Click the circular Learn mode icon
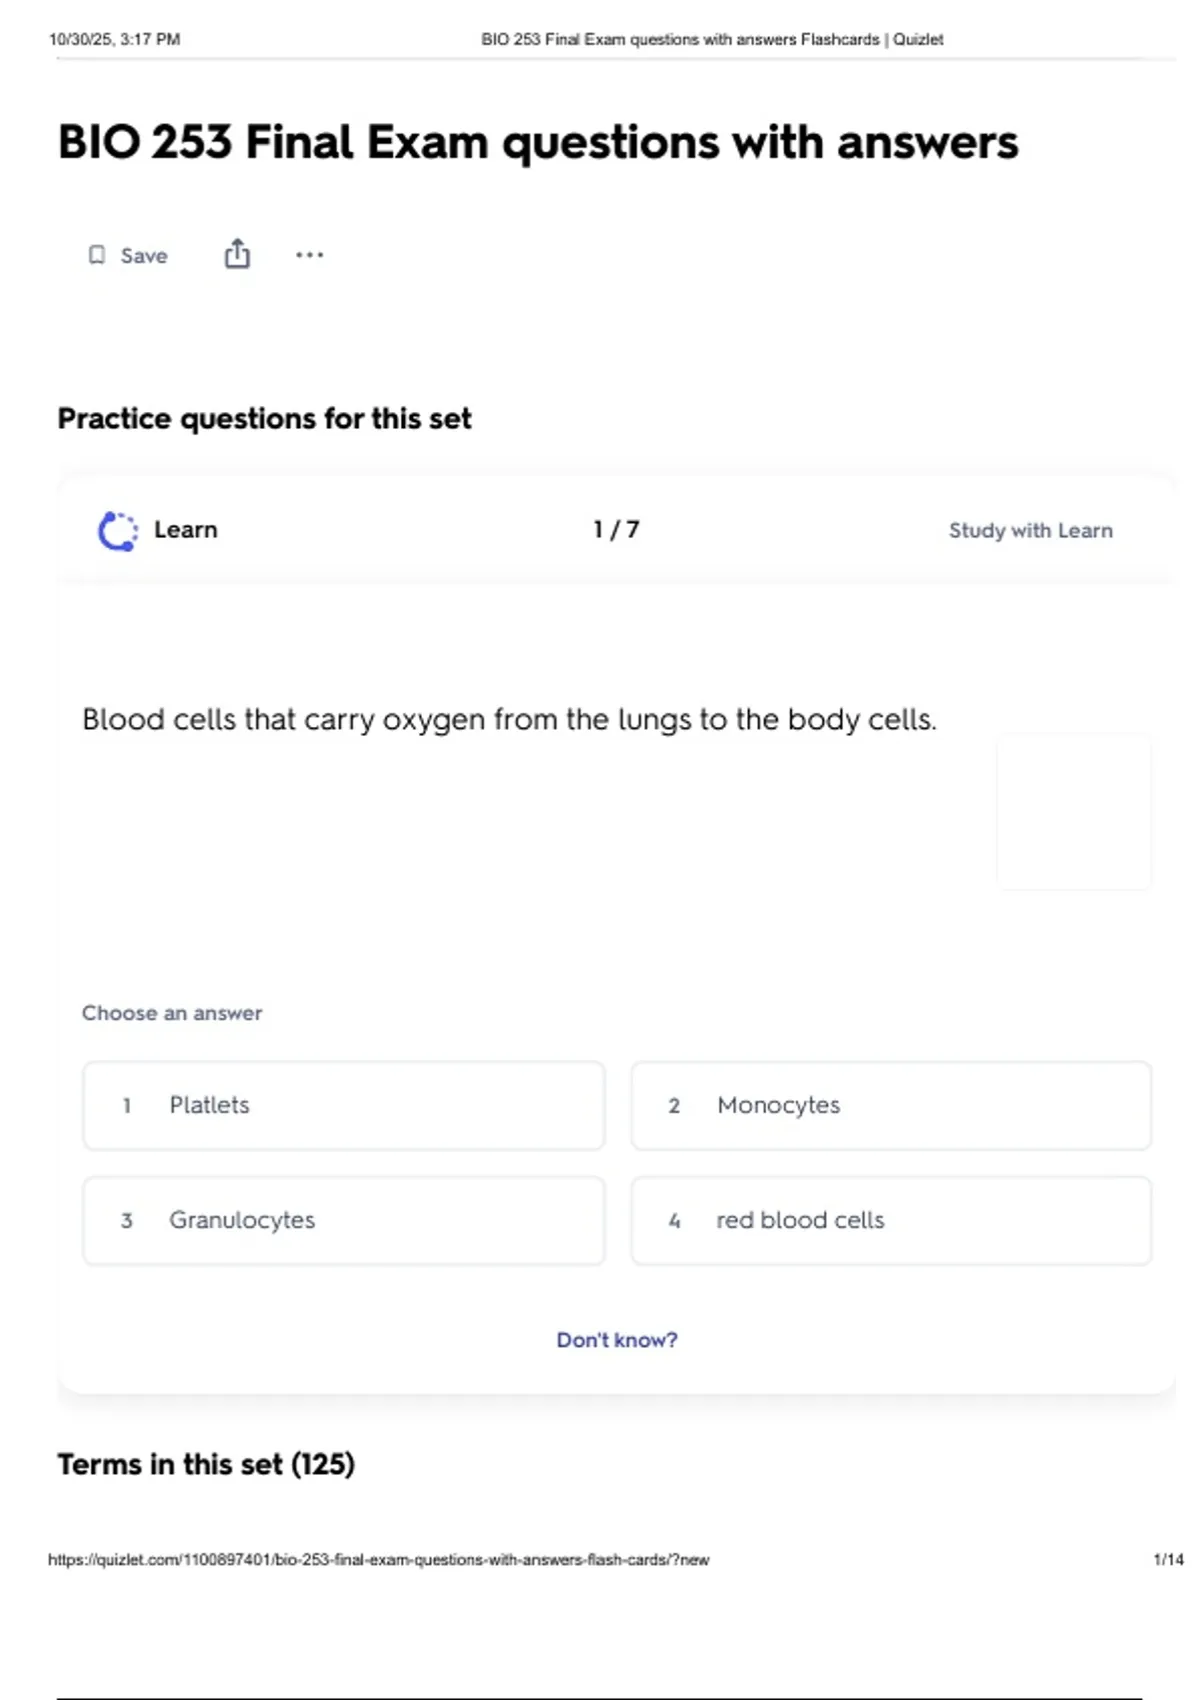The image size is (1200, 1700). tap(118, 531)
